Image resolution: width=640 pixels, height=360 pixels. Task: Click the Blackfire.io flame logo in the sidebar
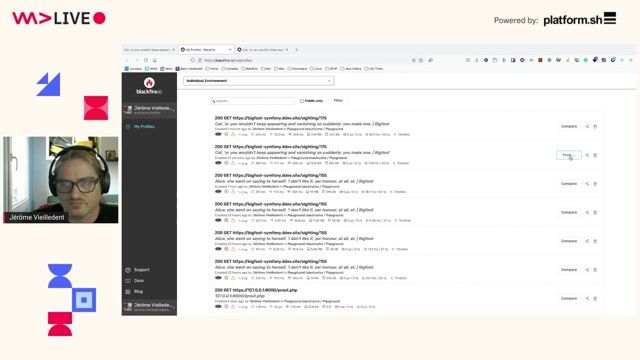point(149,83)
